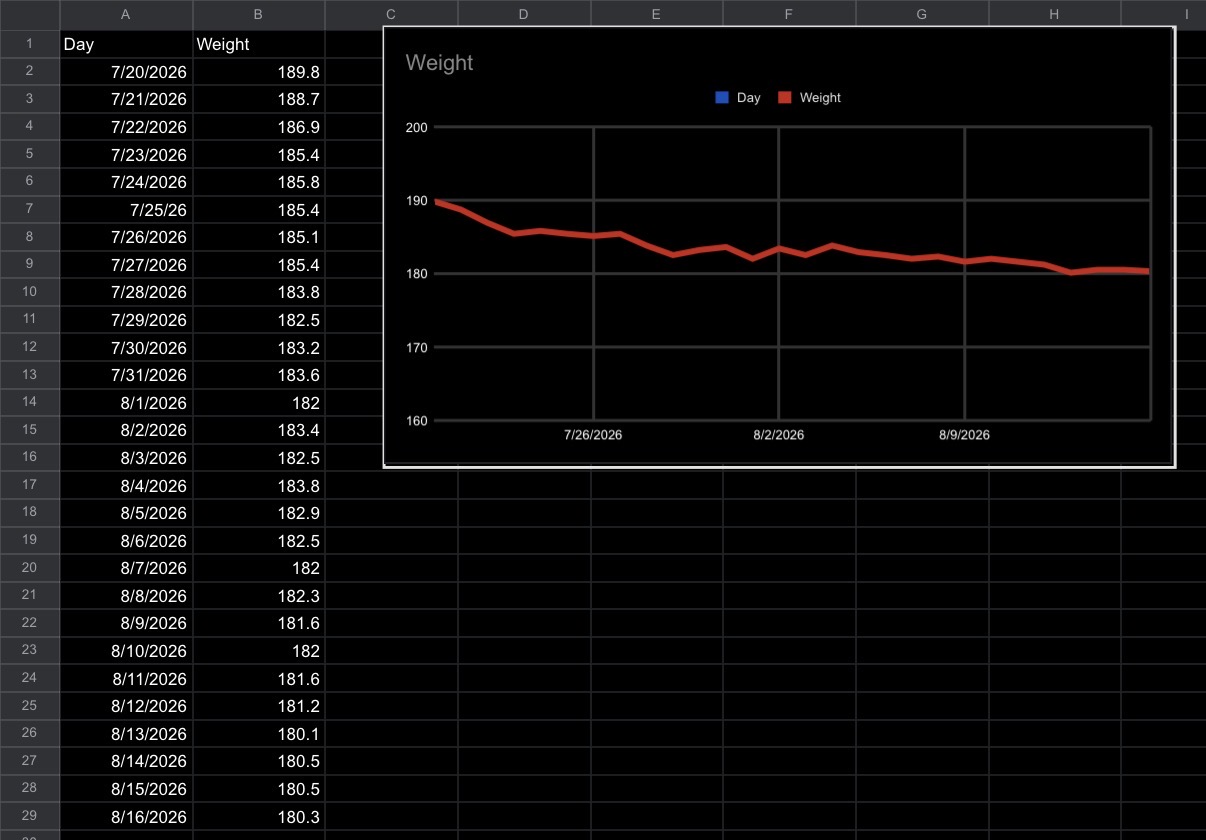Click the weight value 183.4
Viewport: 1206px width, 840px height.
pos(259,430)
